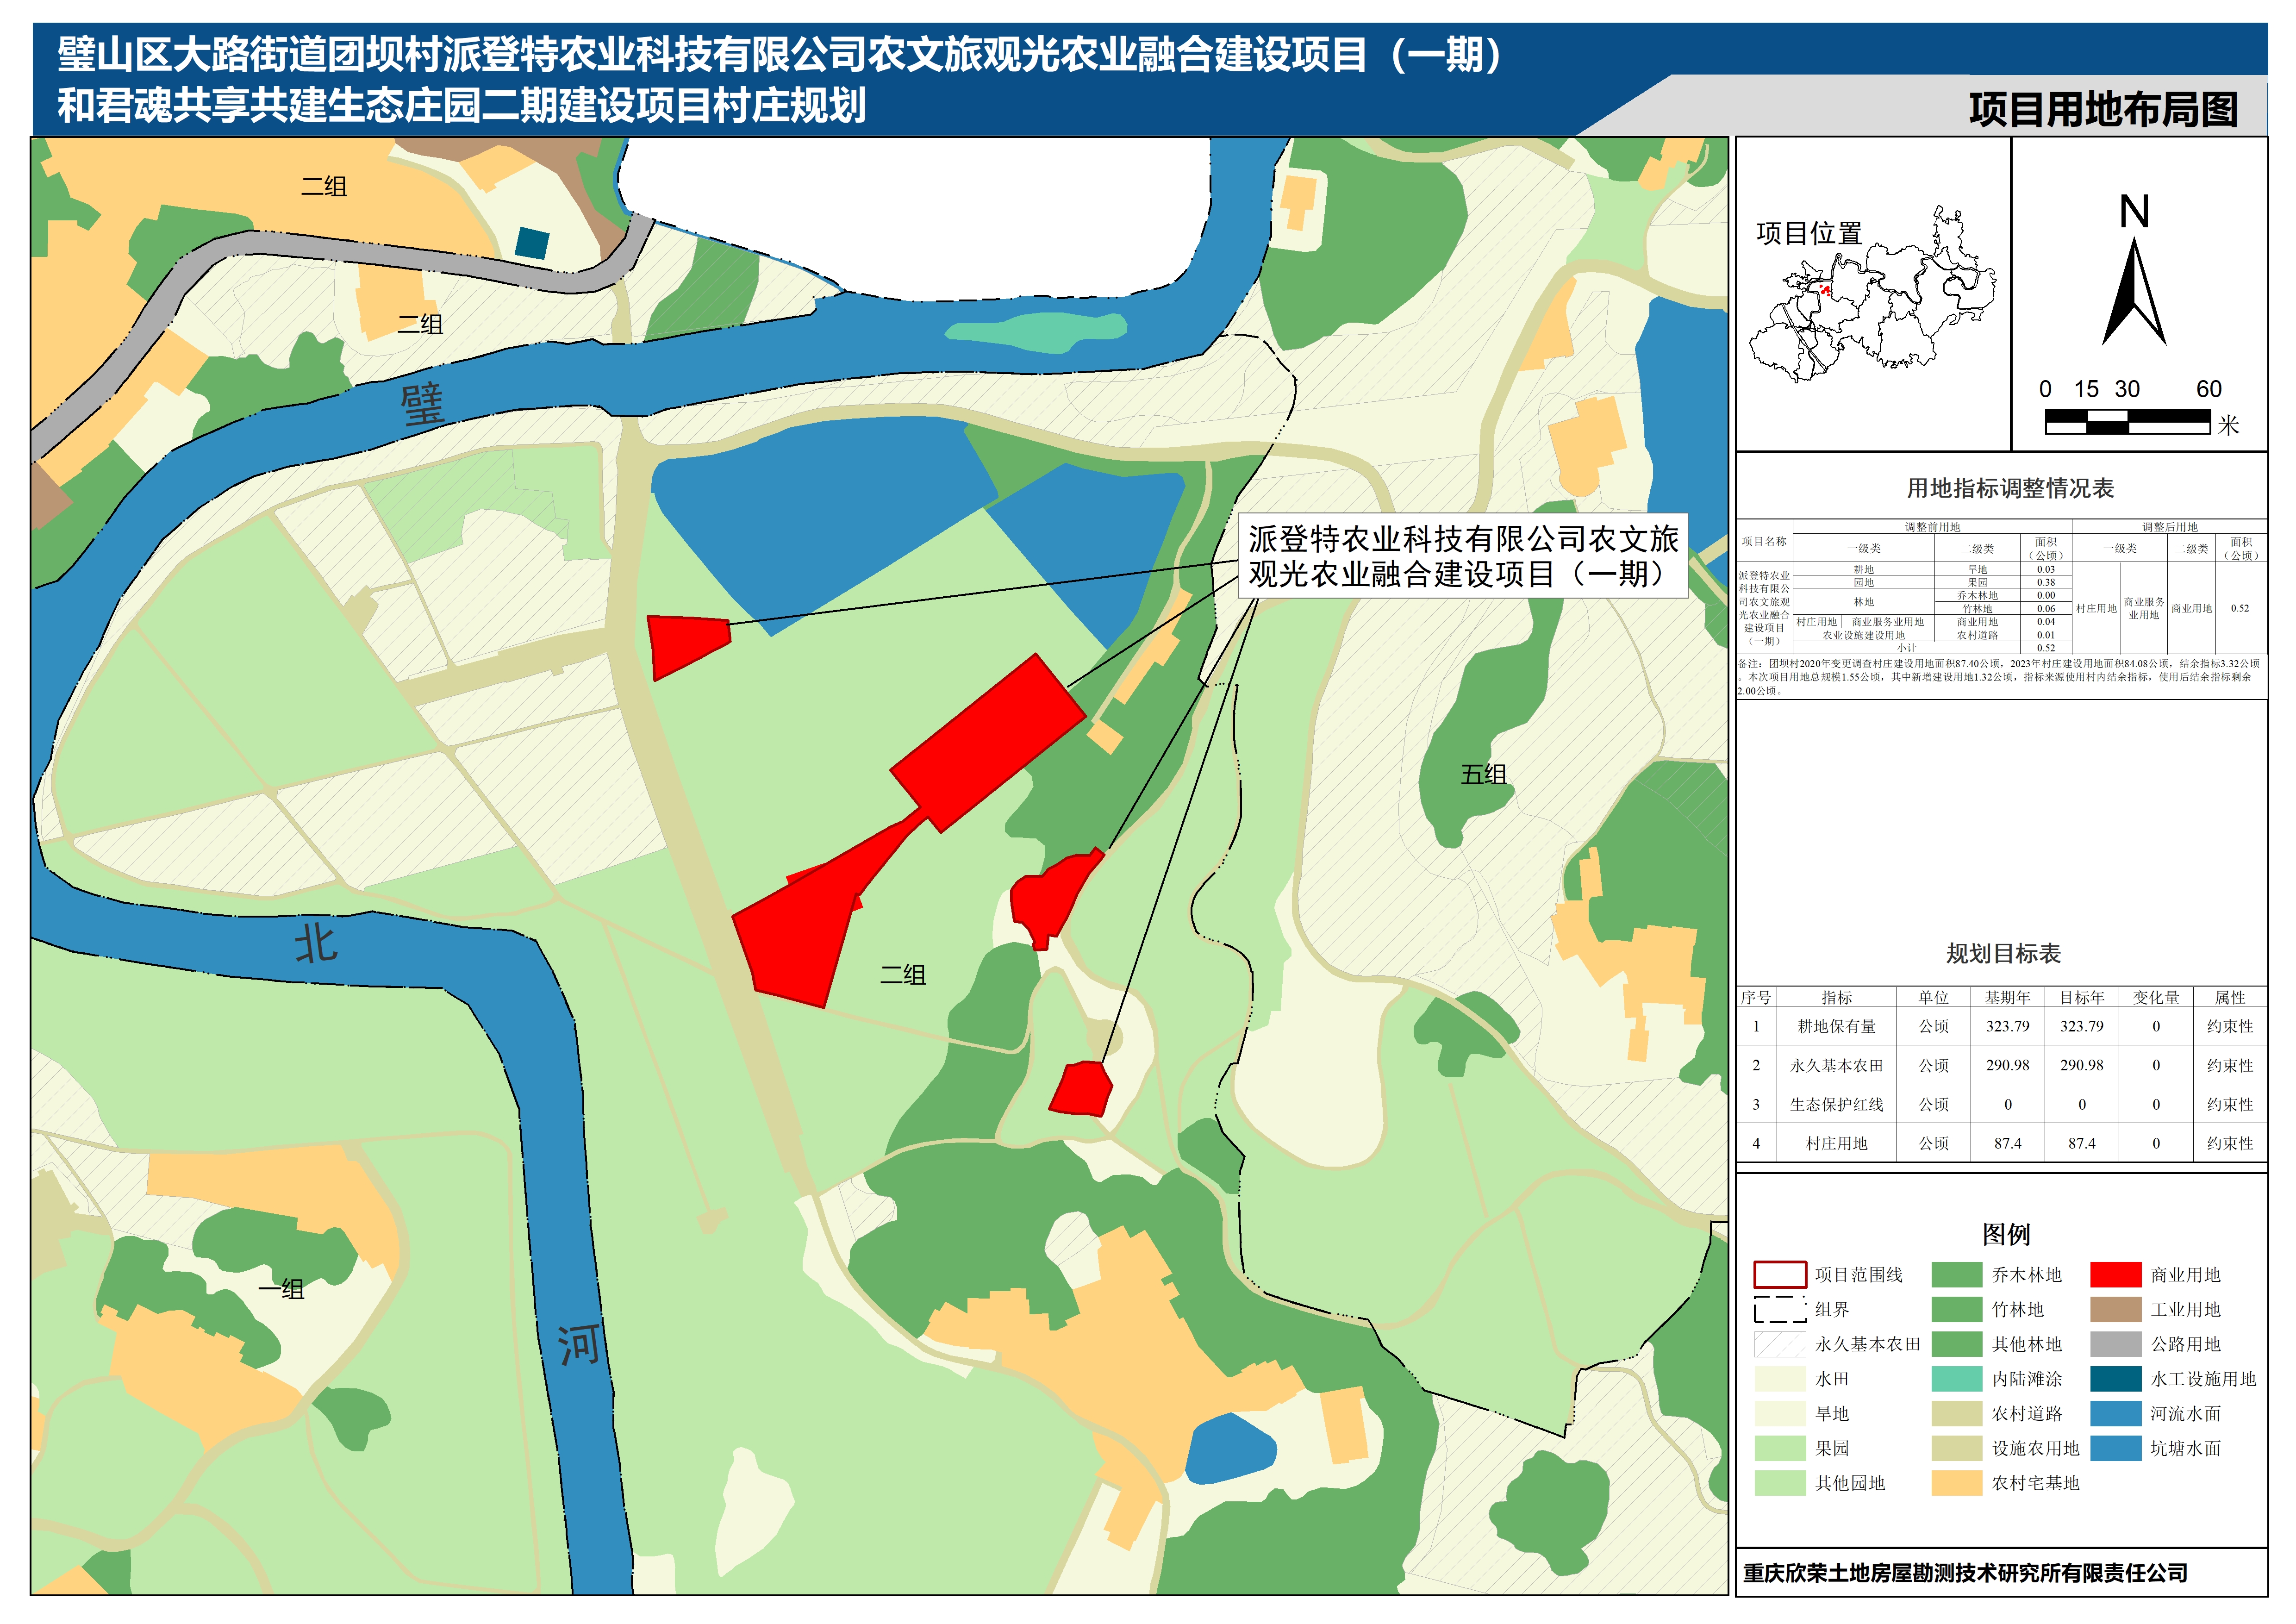The height and width of the screenshot is (1624, 2296).
Task: Click the 属性 column header
Action: [x=2230, y=998]
